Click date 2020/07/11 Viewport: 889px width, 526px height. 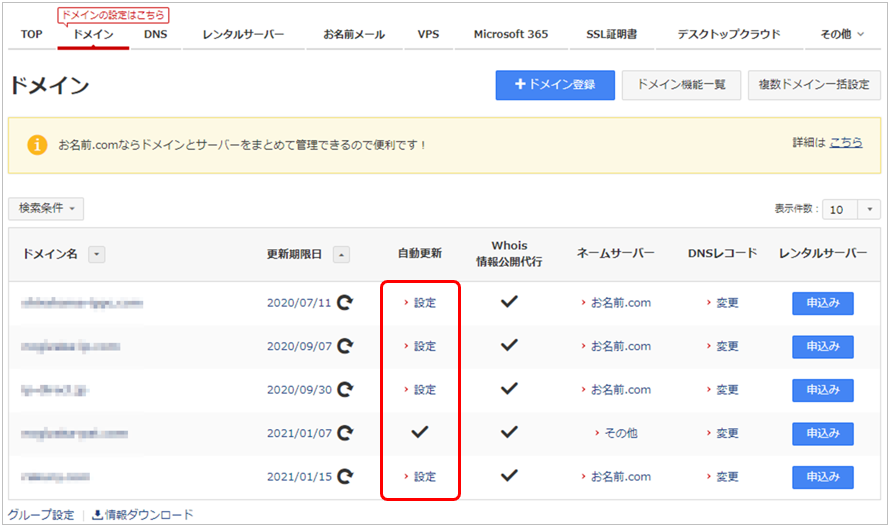(x=299, y=303)
